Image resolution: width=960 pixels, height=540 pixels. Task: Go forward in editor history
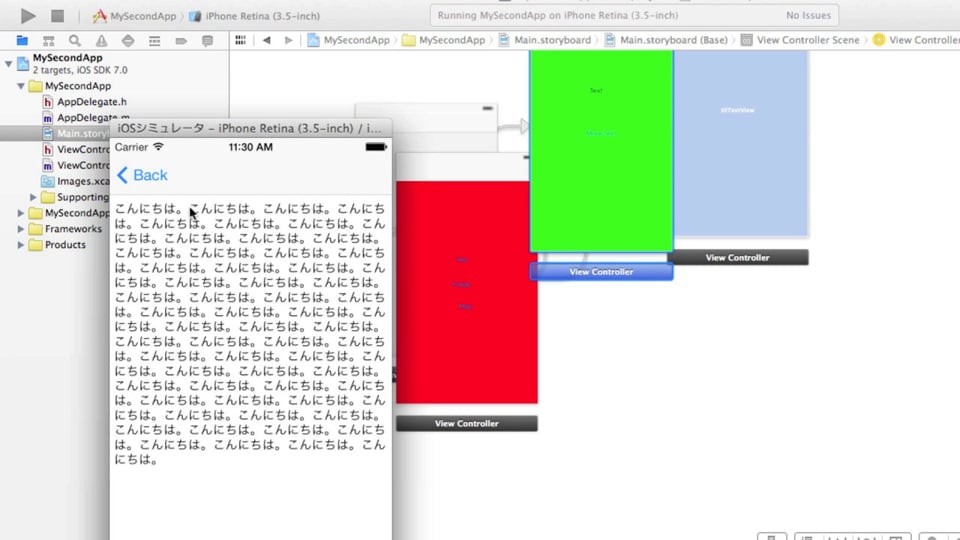(288, 40)
